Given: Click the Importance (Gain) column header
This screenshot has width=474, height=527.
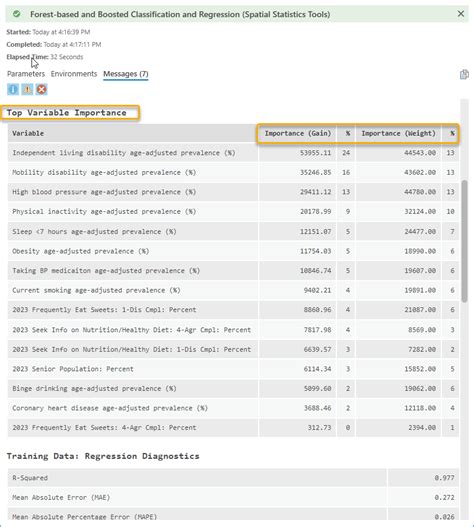Looking at the screenshot, I should click(298, 133).
